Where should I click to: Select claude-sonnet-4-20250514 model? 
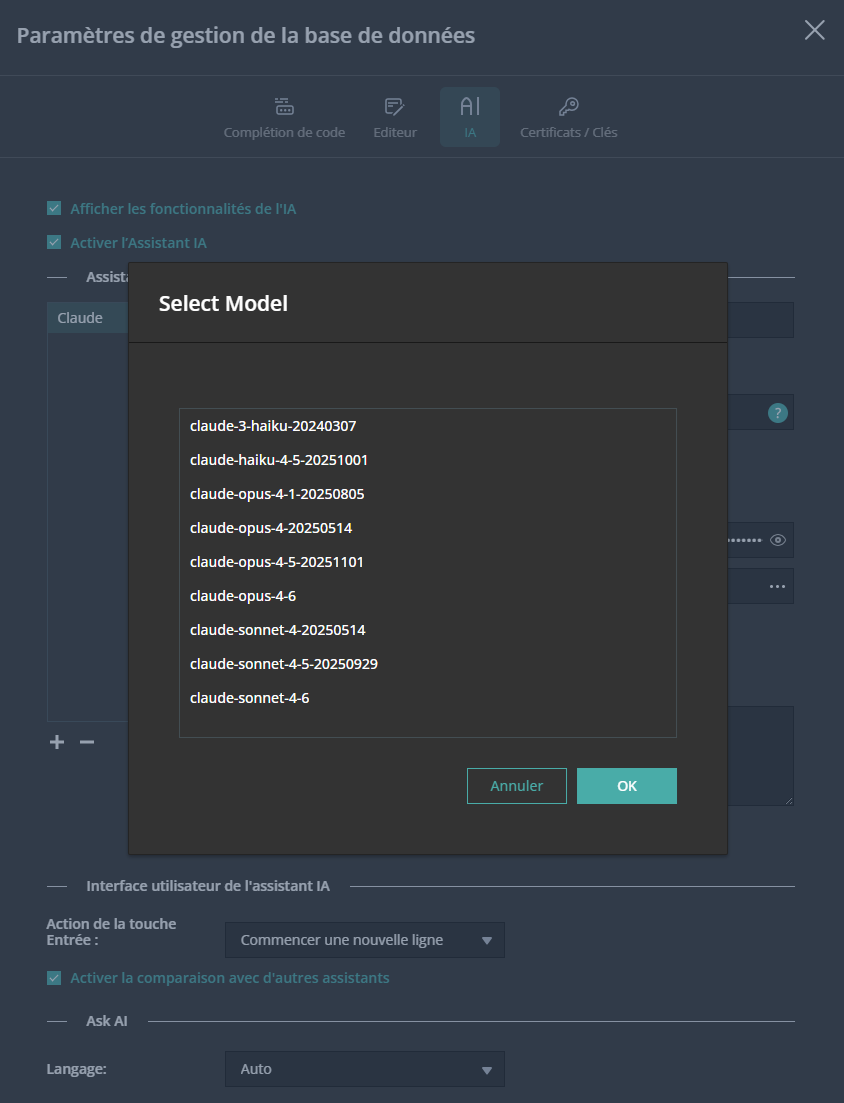[x=428, y=630]
